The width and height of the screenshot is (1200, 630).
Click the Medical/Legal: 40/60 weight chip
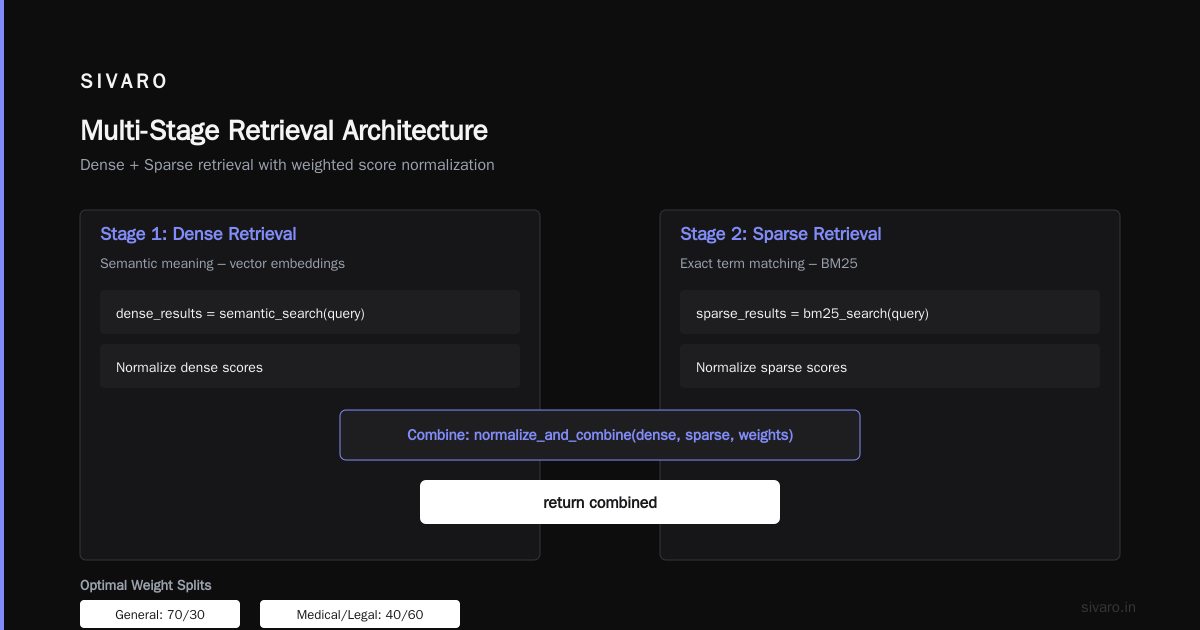pyautogui.click(x=360, y=614)
